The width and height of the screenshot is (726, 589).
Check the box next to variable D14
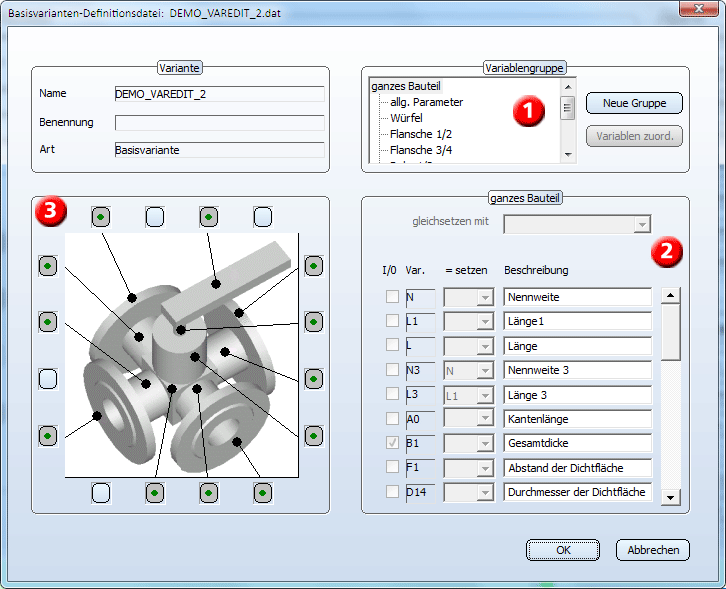[x=393, y=492]
